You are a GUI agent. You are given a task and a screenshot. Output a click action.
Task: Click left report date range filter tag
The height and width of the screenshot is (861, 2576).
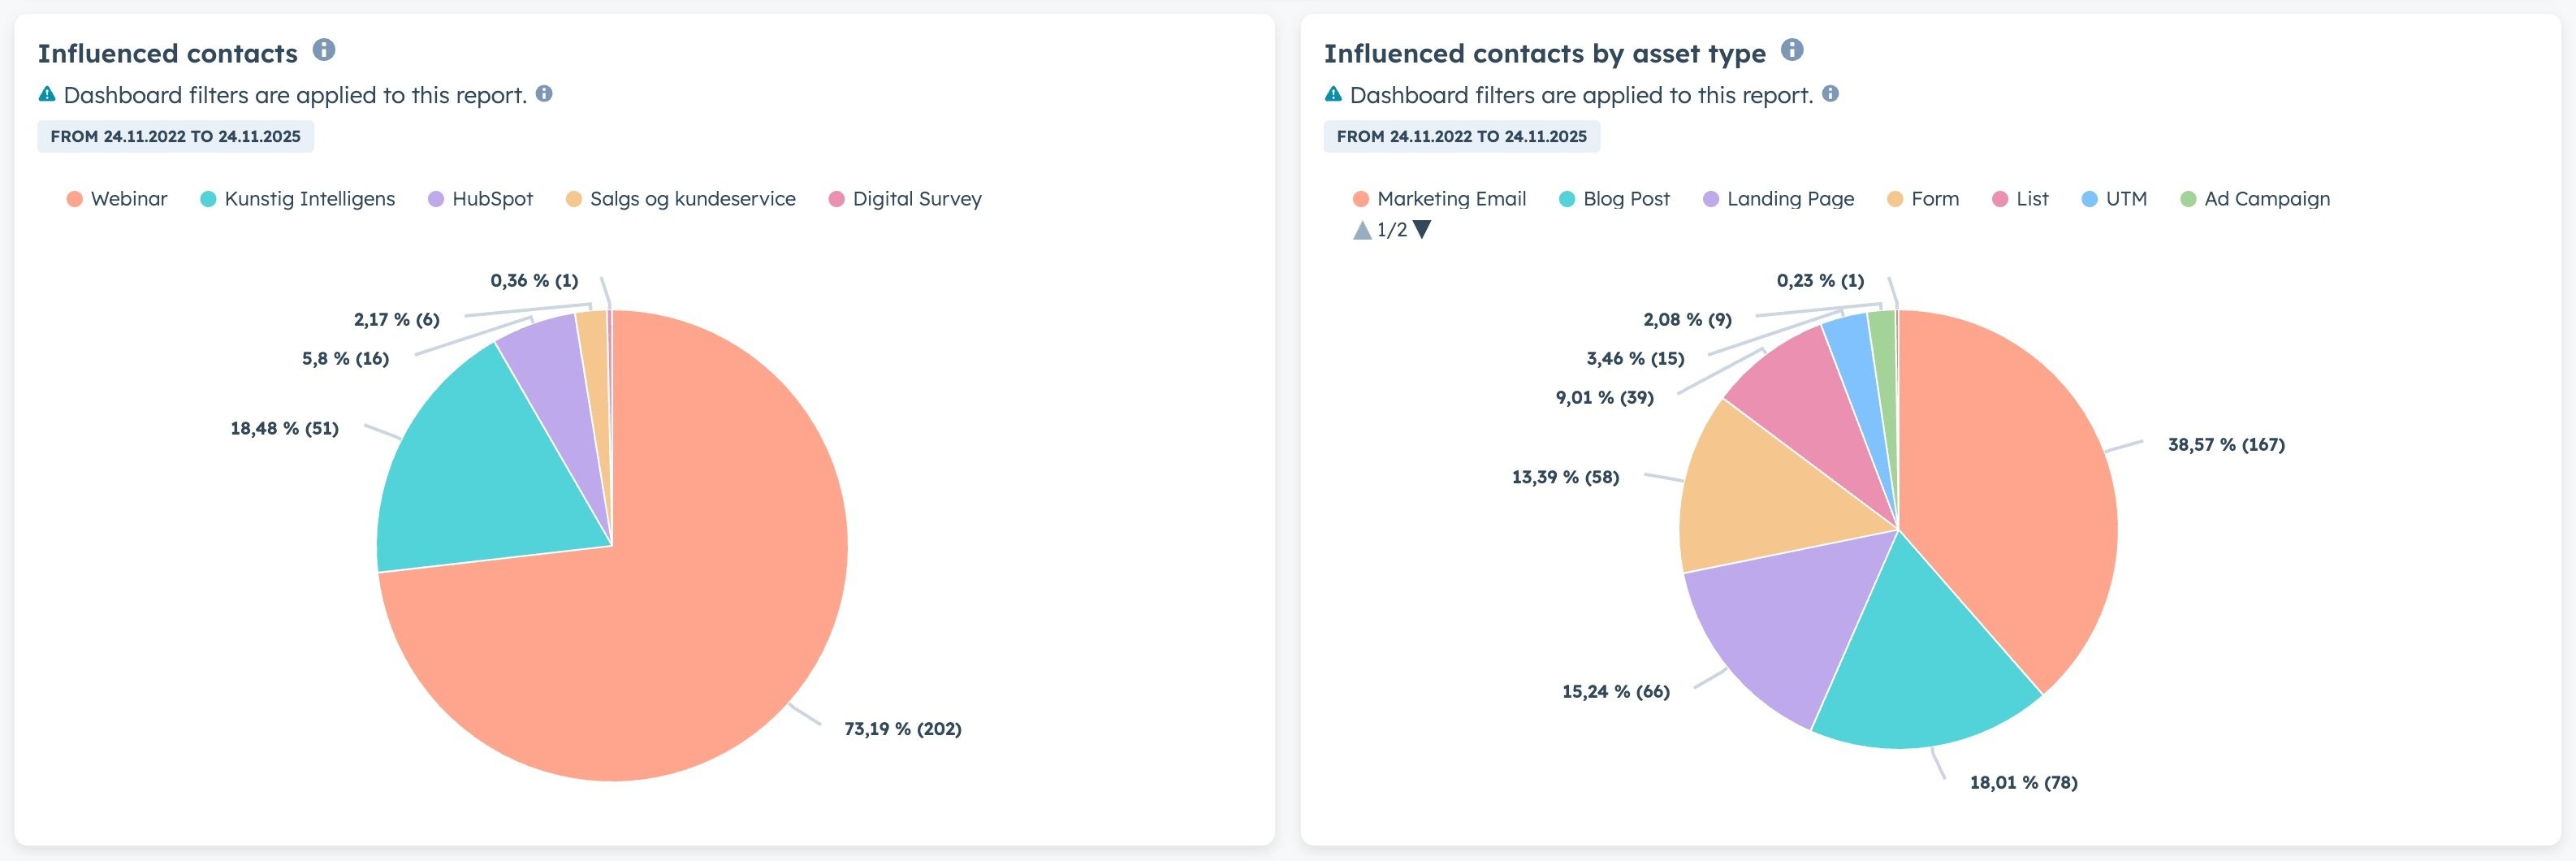[x=175, y=137]
